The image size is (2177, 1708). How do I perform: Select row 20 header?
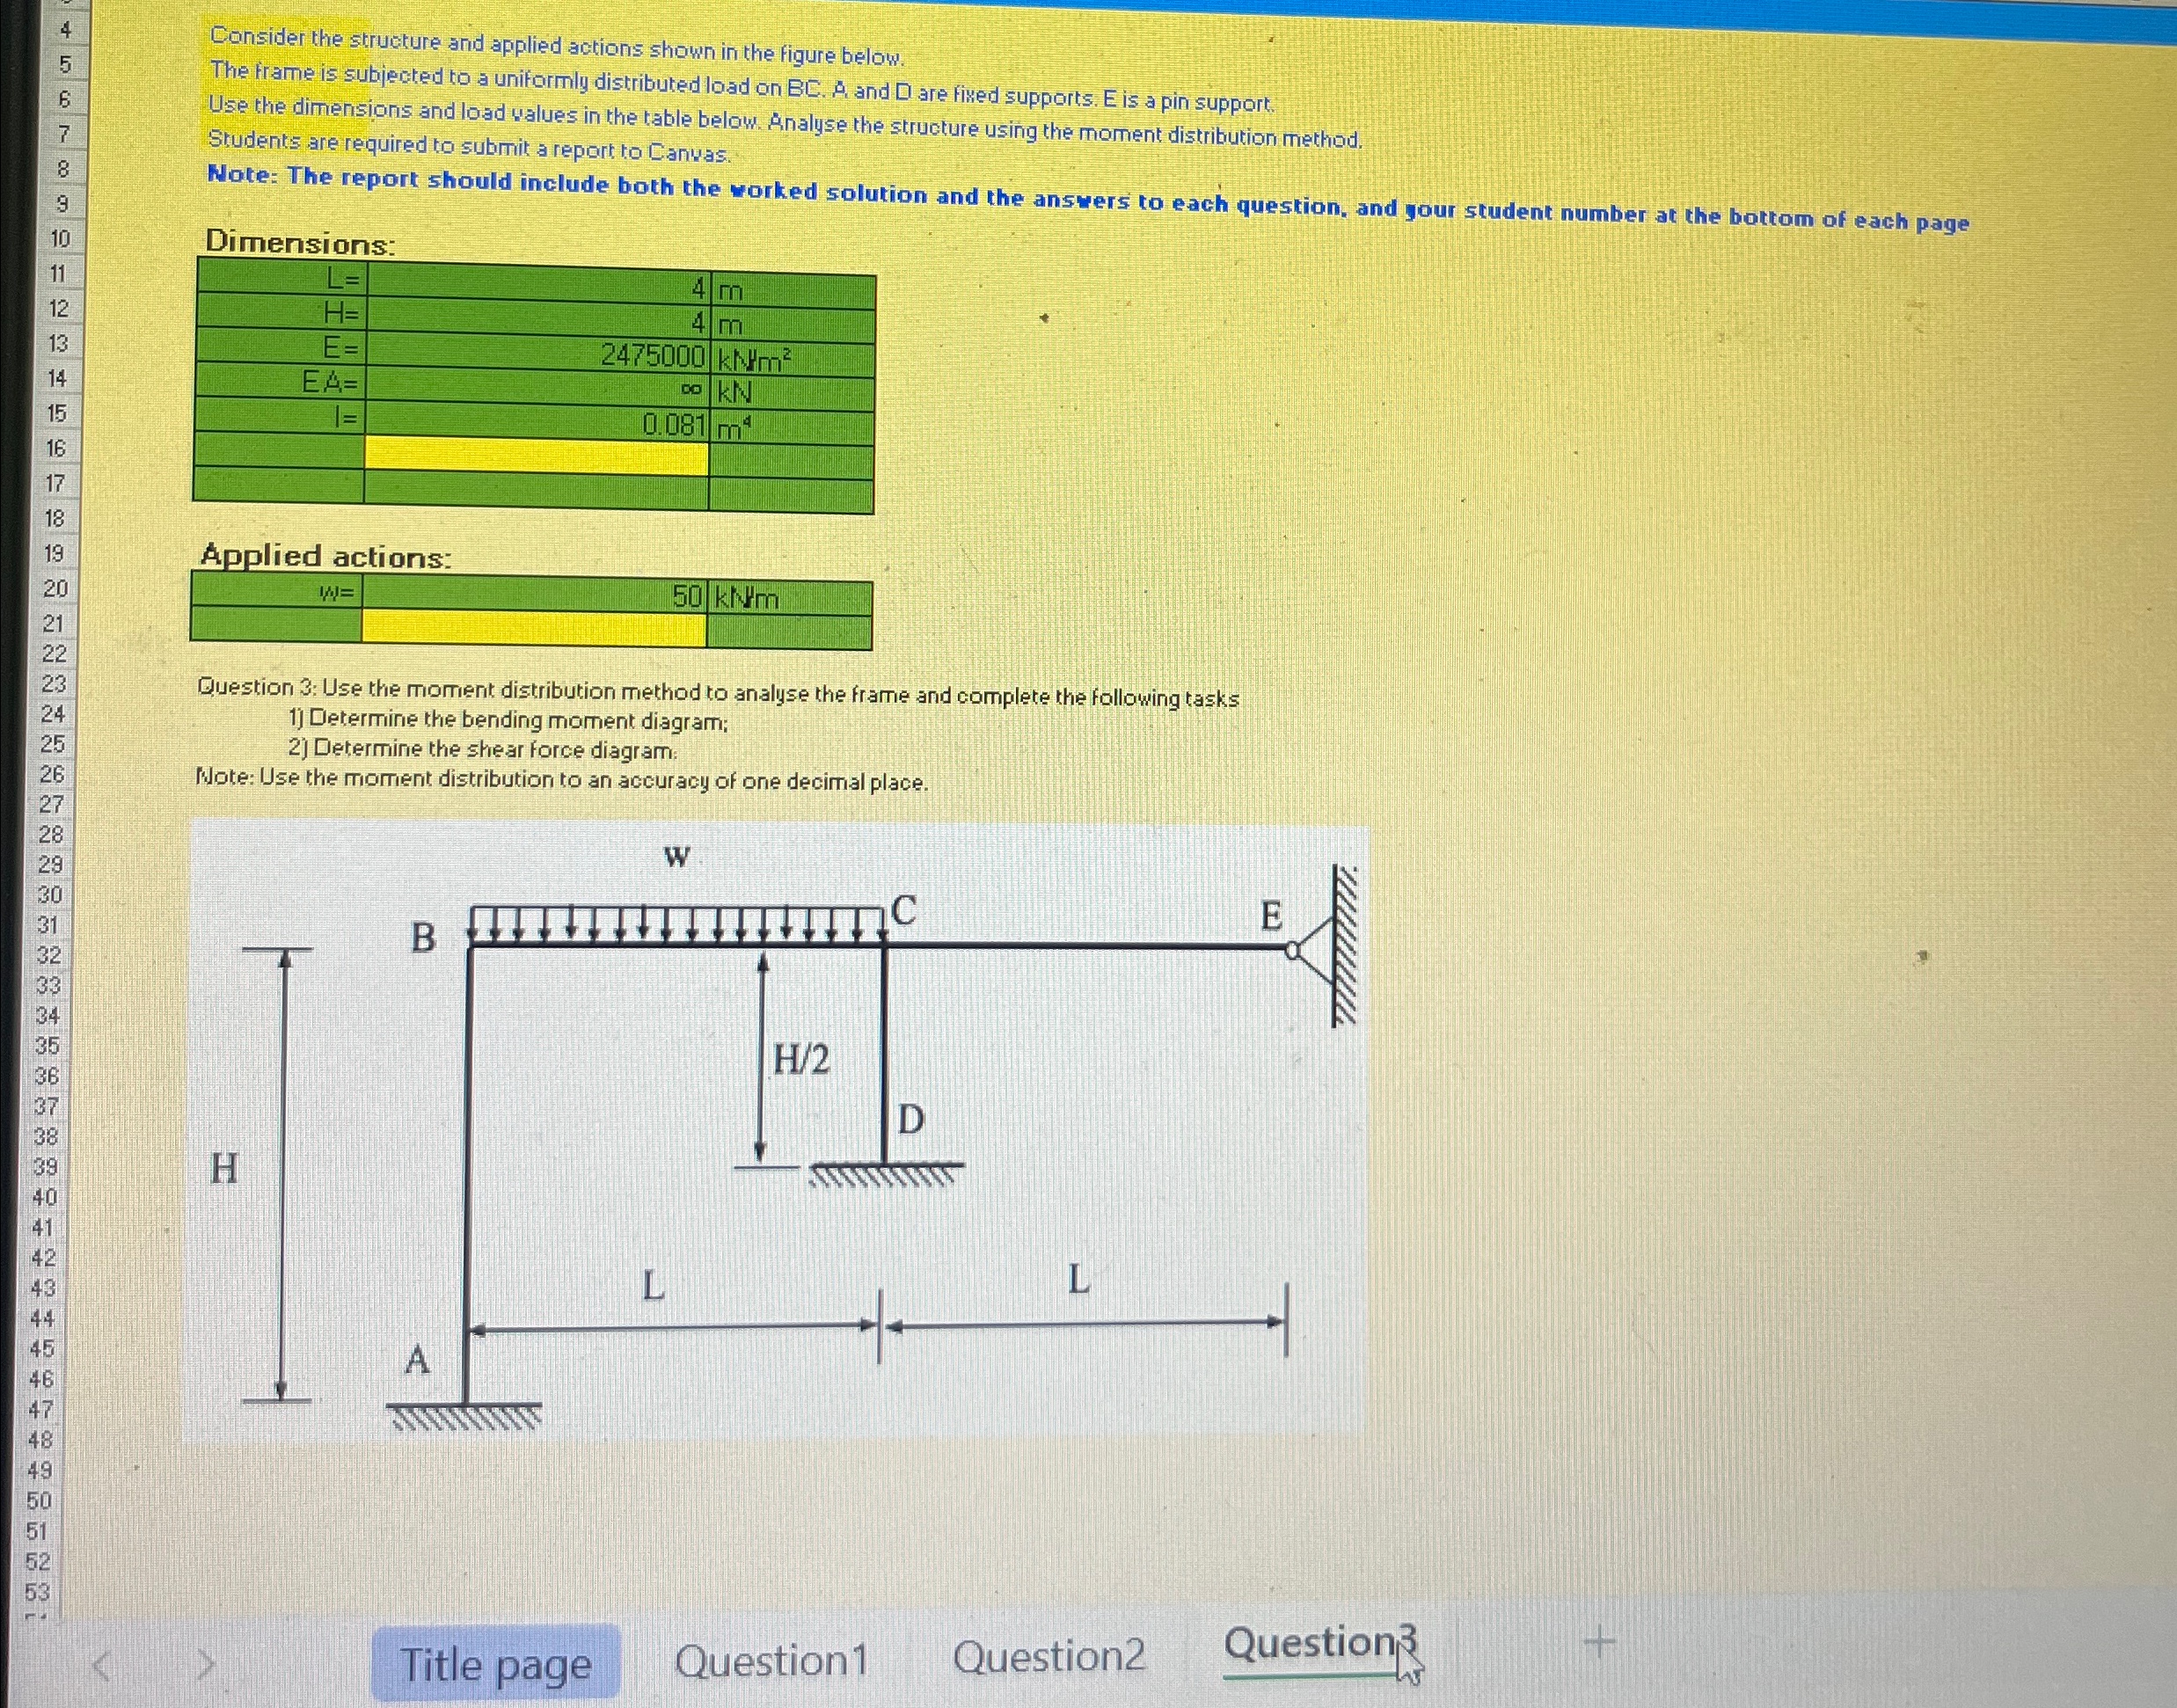click(55, 589)
